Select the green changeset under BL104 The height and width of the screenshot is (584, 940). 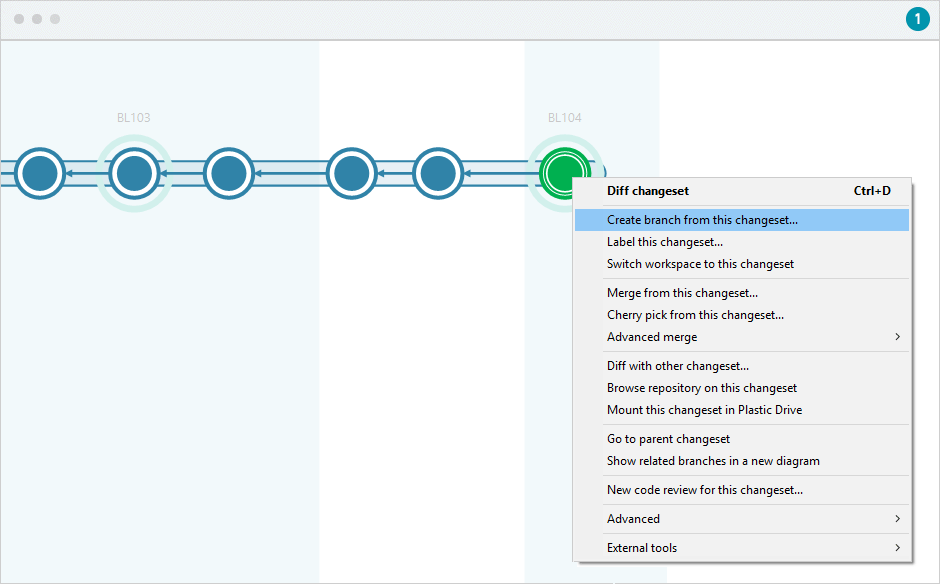click(565, 172)
